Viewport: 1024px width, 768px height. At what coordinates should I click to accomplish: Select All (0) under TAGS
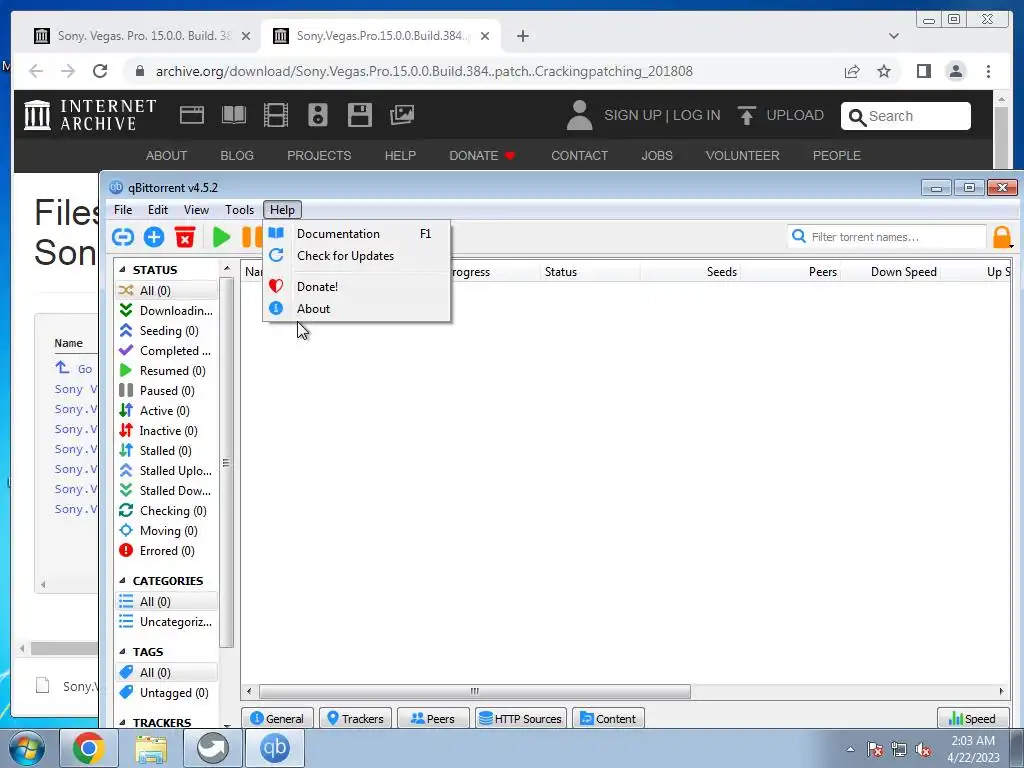167,673
